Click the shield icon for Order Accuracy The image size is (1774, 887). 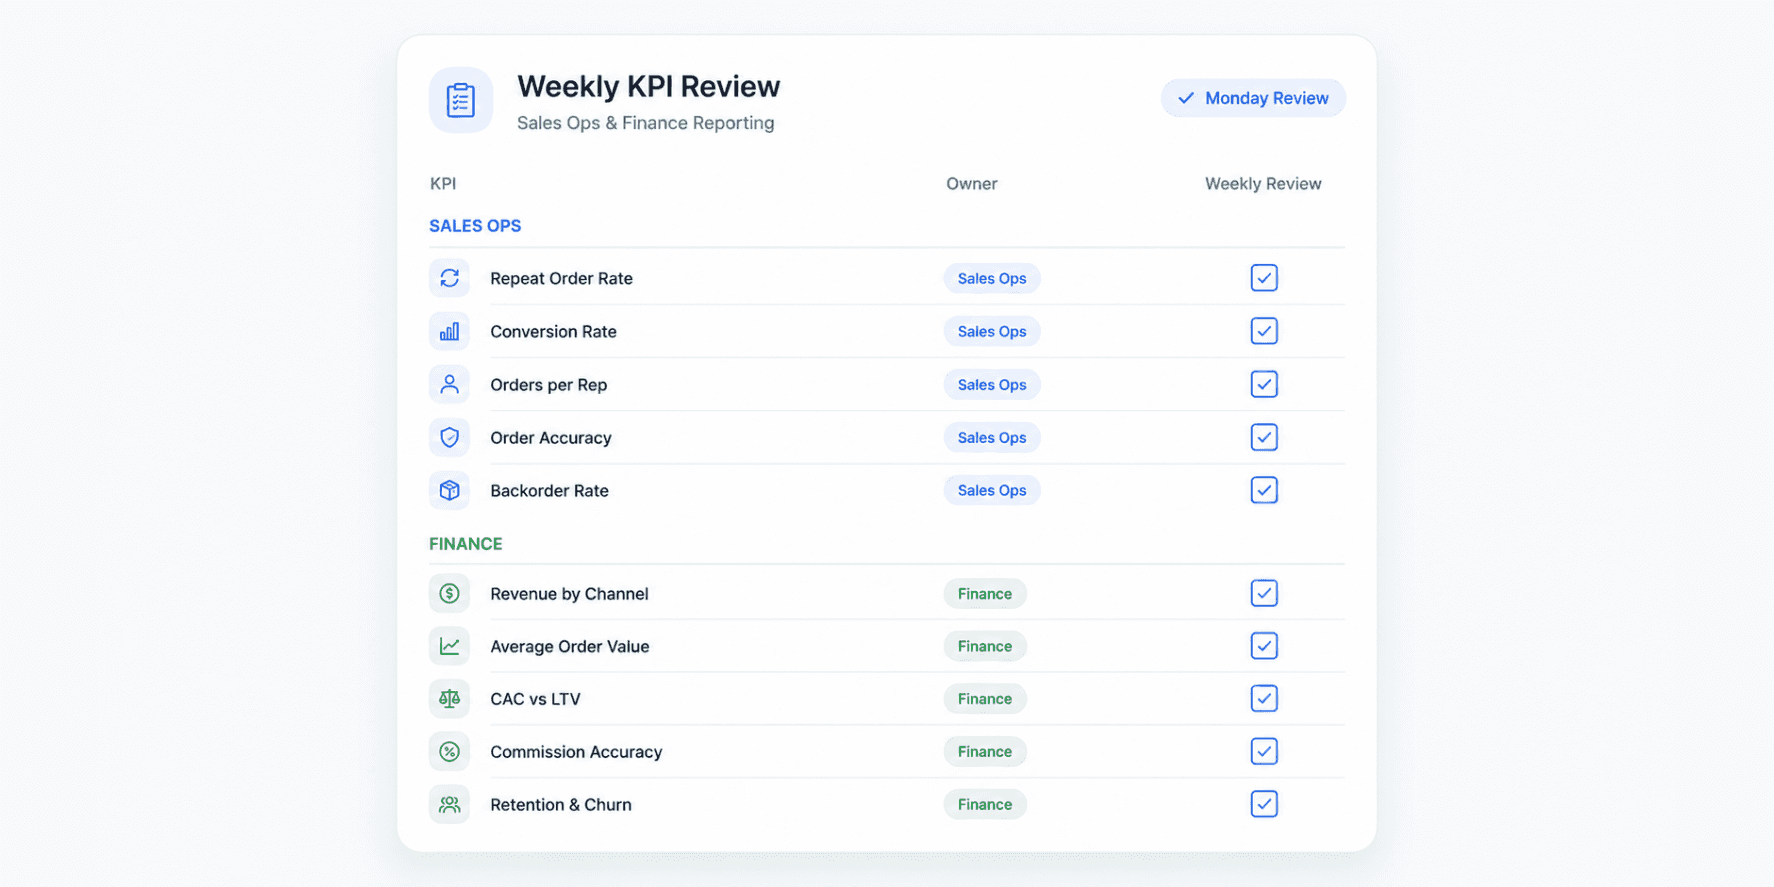click(x=449, y=437)
